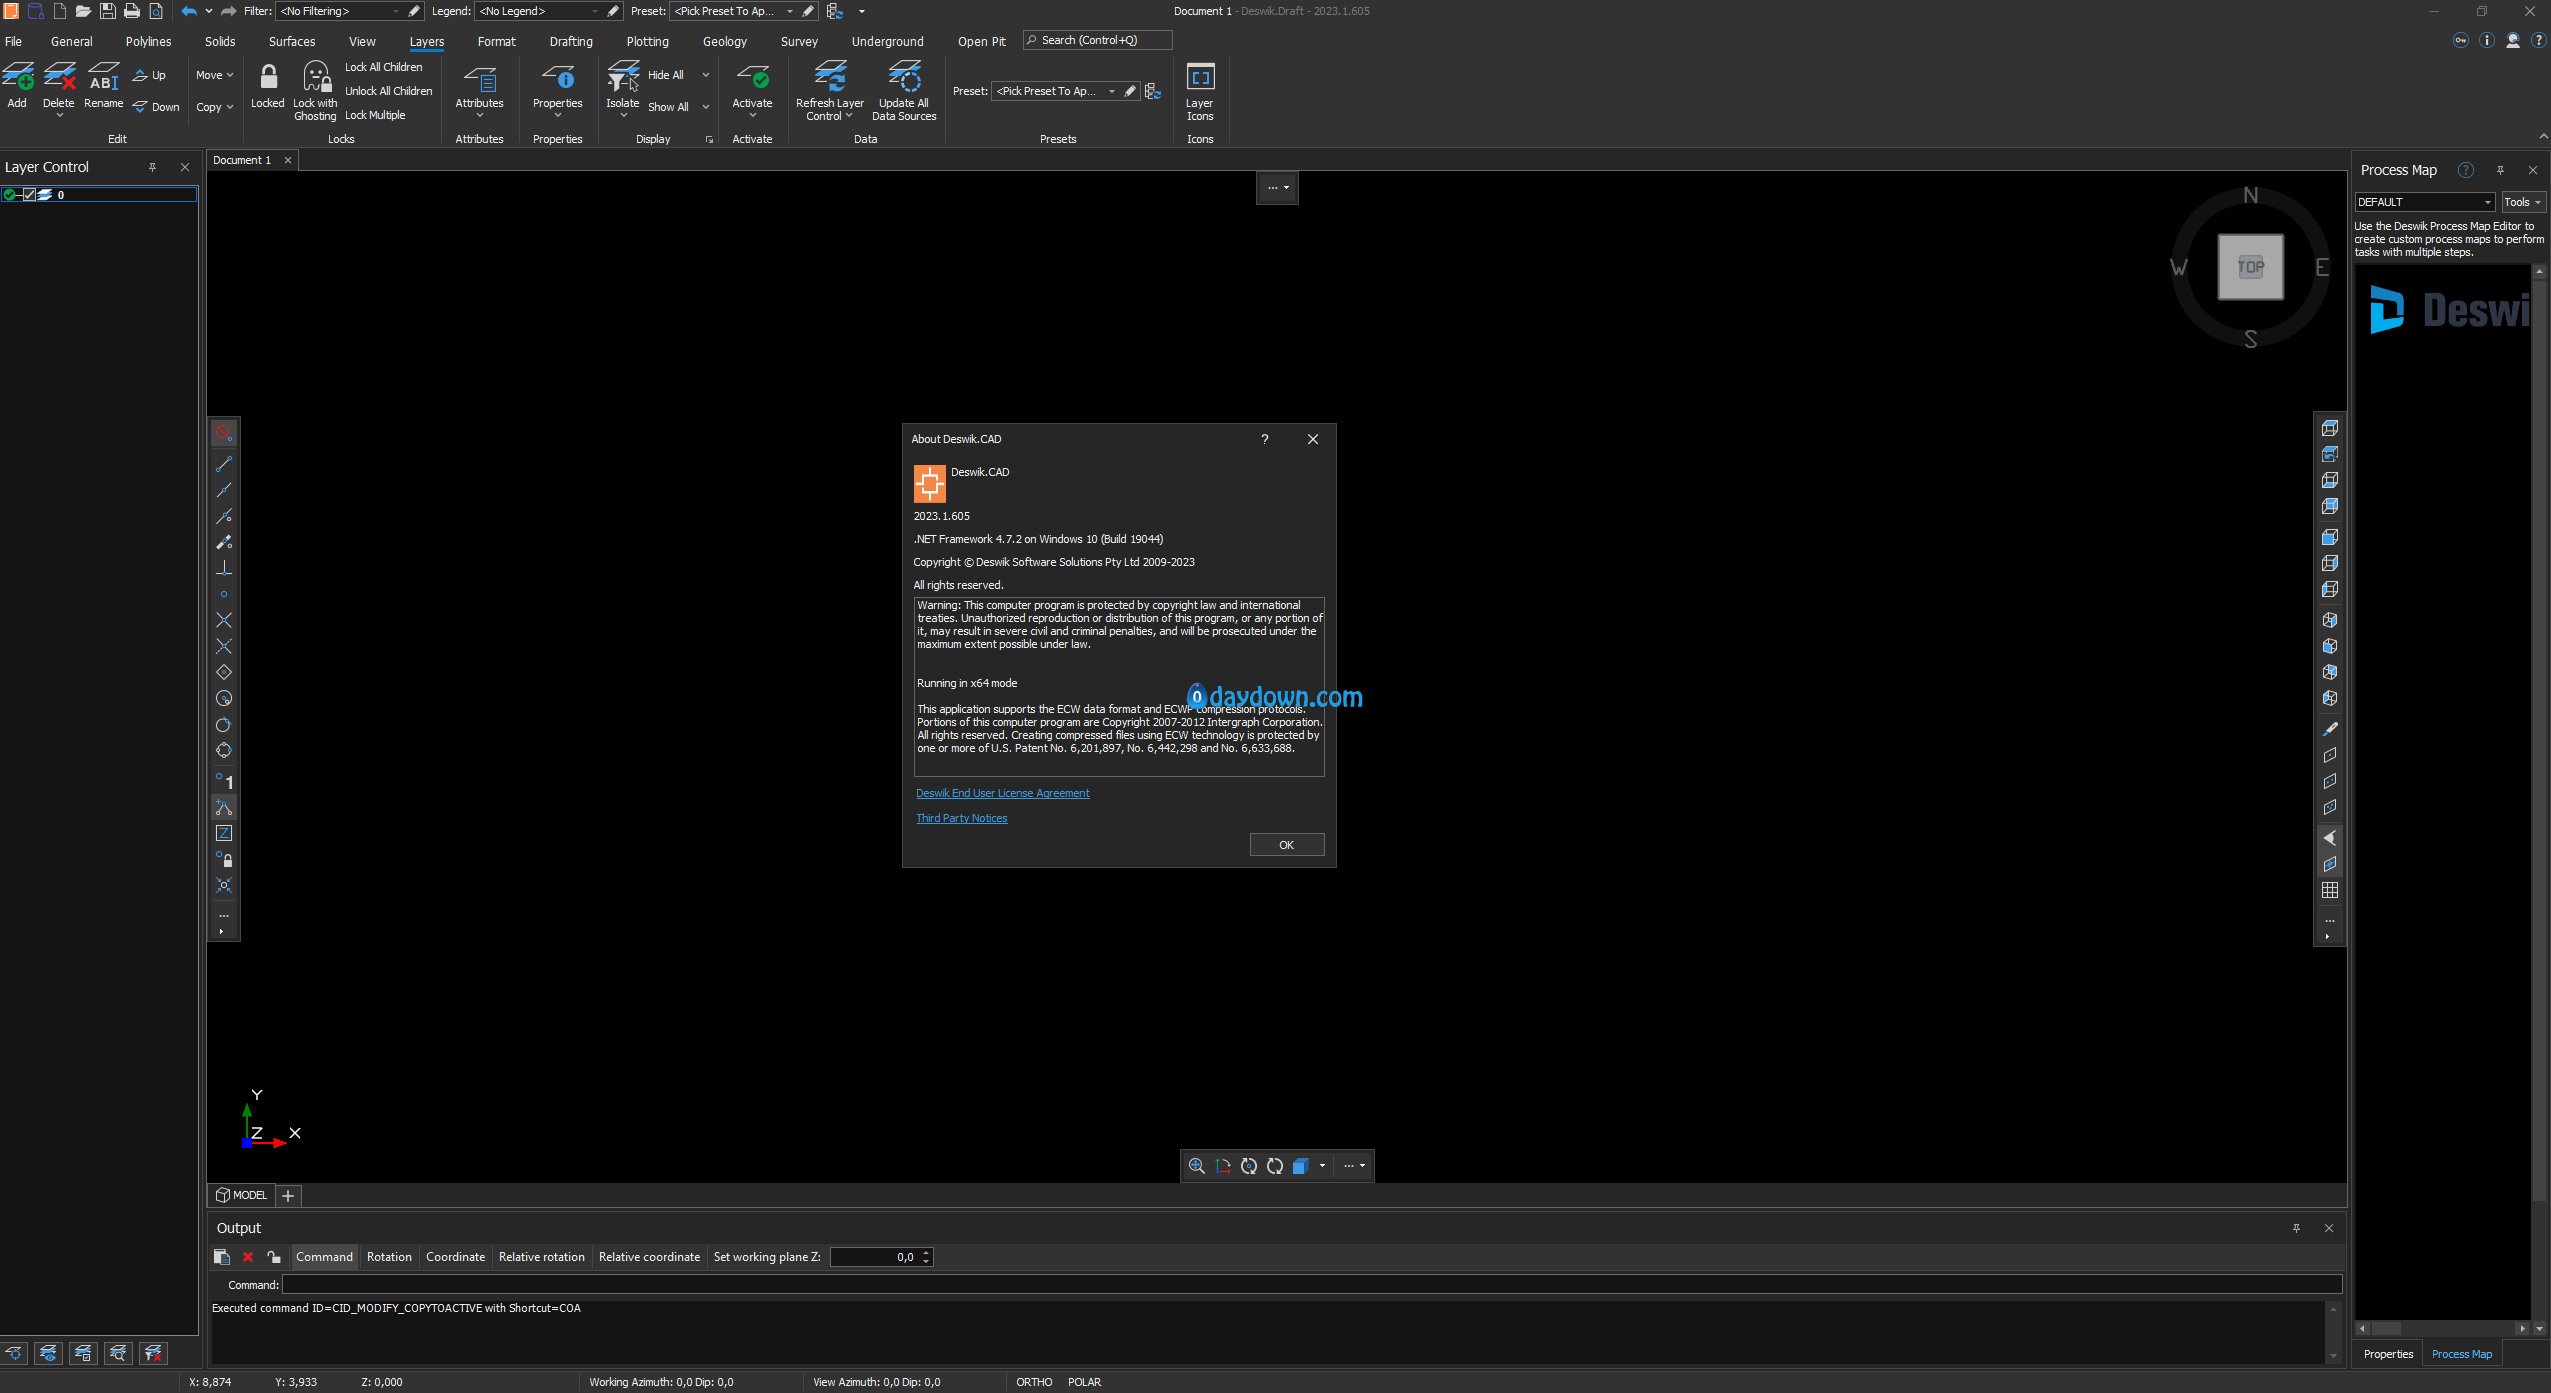Image resolution: width=2551 pixels, height=1393 pixels.
Task: Expand the Hide All dropdown arrow
Action: tap(706, 75)
